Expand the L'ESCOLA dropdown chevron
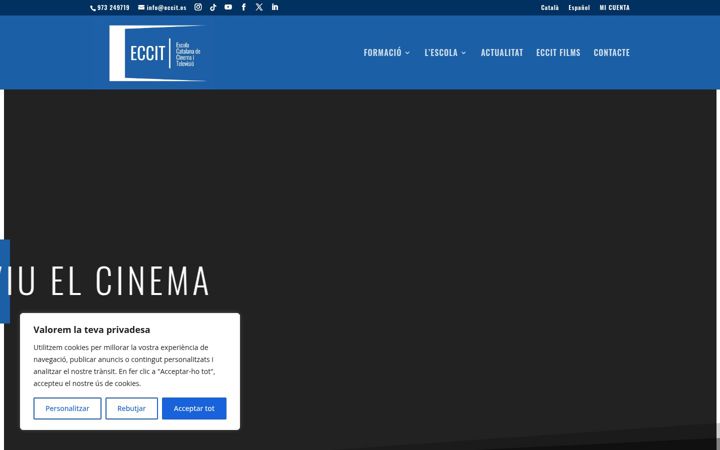This screenshot has height=450, width=720. [463, 53]
